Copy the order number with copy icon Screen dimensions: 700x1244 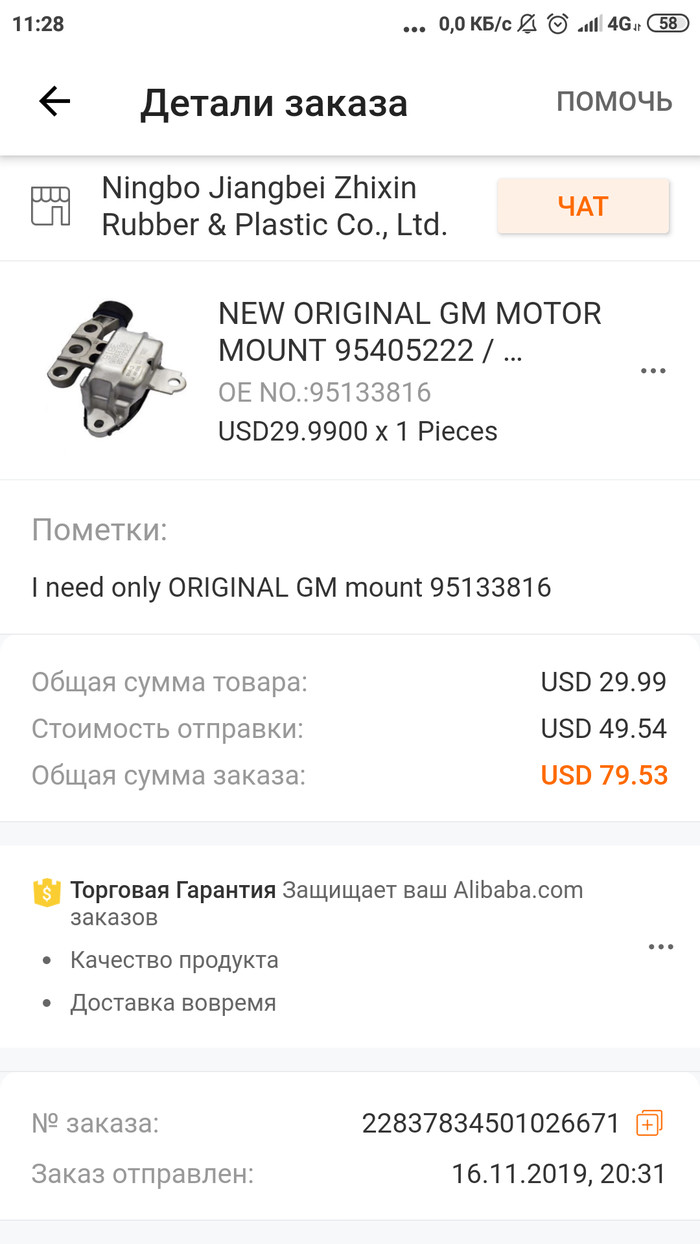(649, 1123)
